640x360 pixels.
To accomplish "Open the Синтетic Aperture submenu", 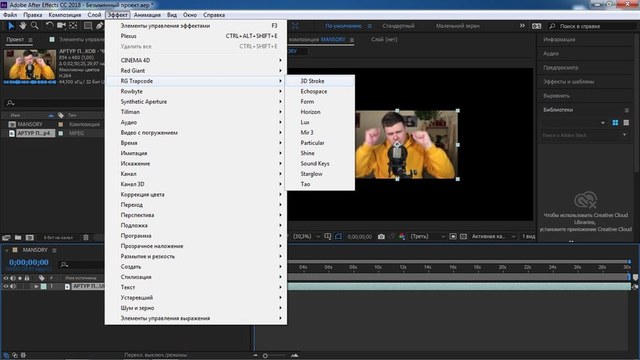I will (196, 102).
